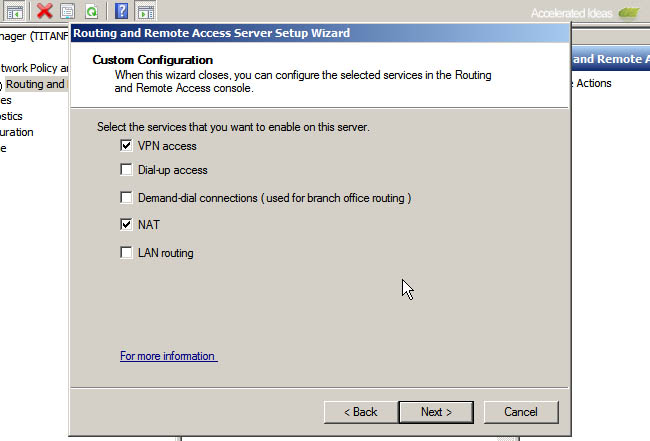650x441 pixels.
Task: Select Routing and Remote Access tree node
Action: [35, 84]
